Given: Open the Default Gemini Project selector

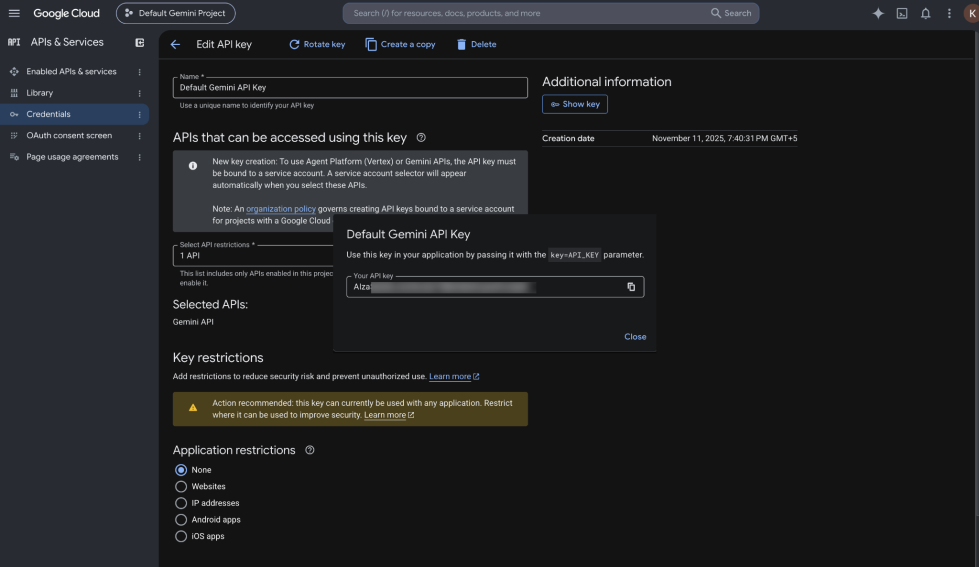Looking at the screenshot, I should (175, 13).
